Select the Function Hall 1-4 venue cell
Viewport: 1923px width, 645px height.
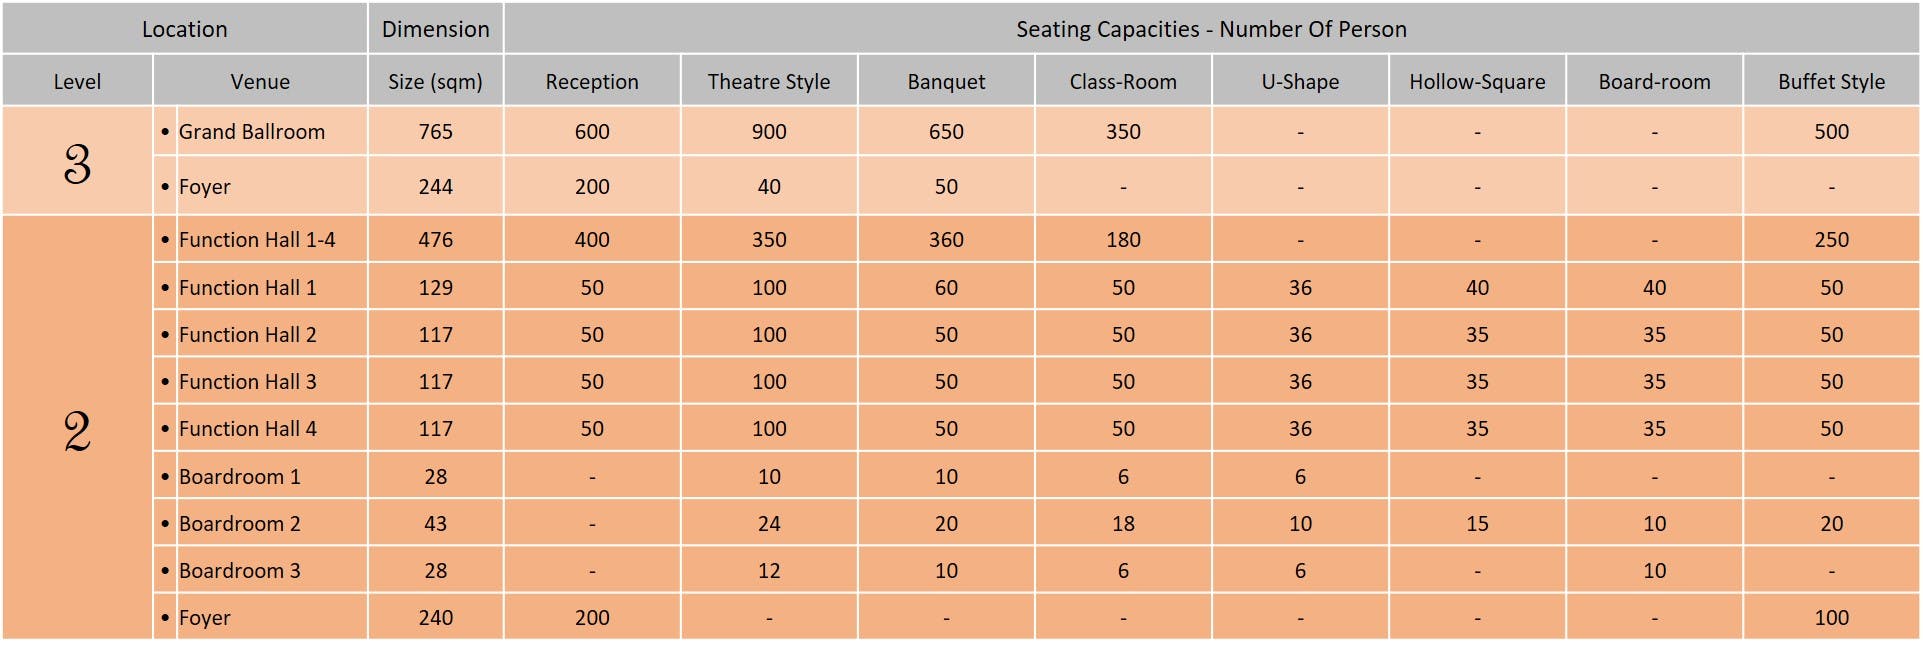(260, 239)
